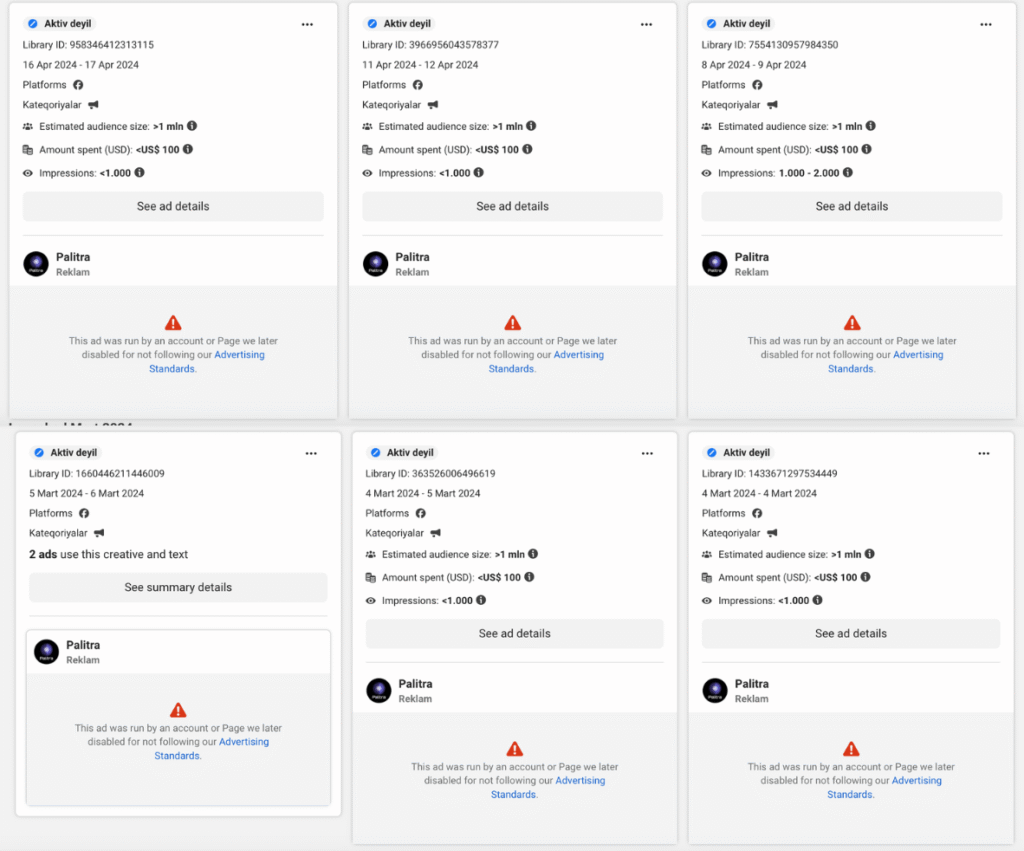Open See ad details for ad 3966956043578377
The width and height of the screenshot is (1024, 851).
(x=512, y=206)
